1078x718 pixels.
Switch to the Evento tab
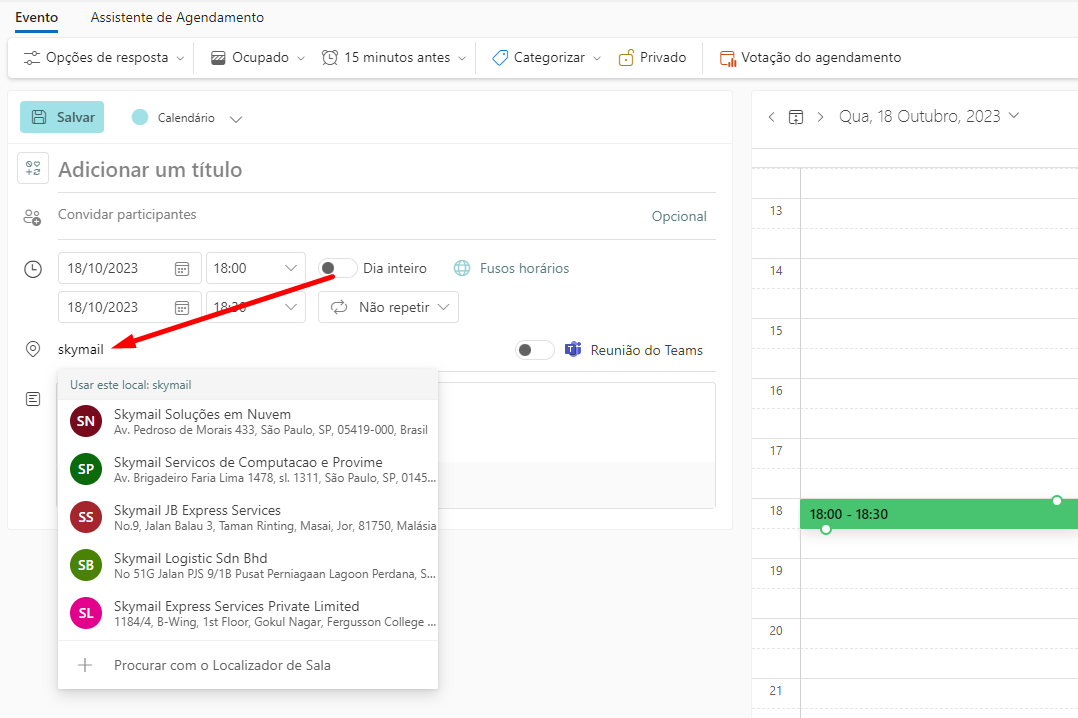coord(36,18)
